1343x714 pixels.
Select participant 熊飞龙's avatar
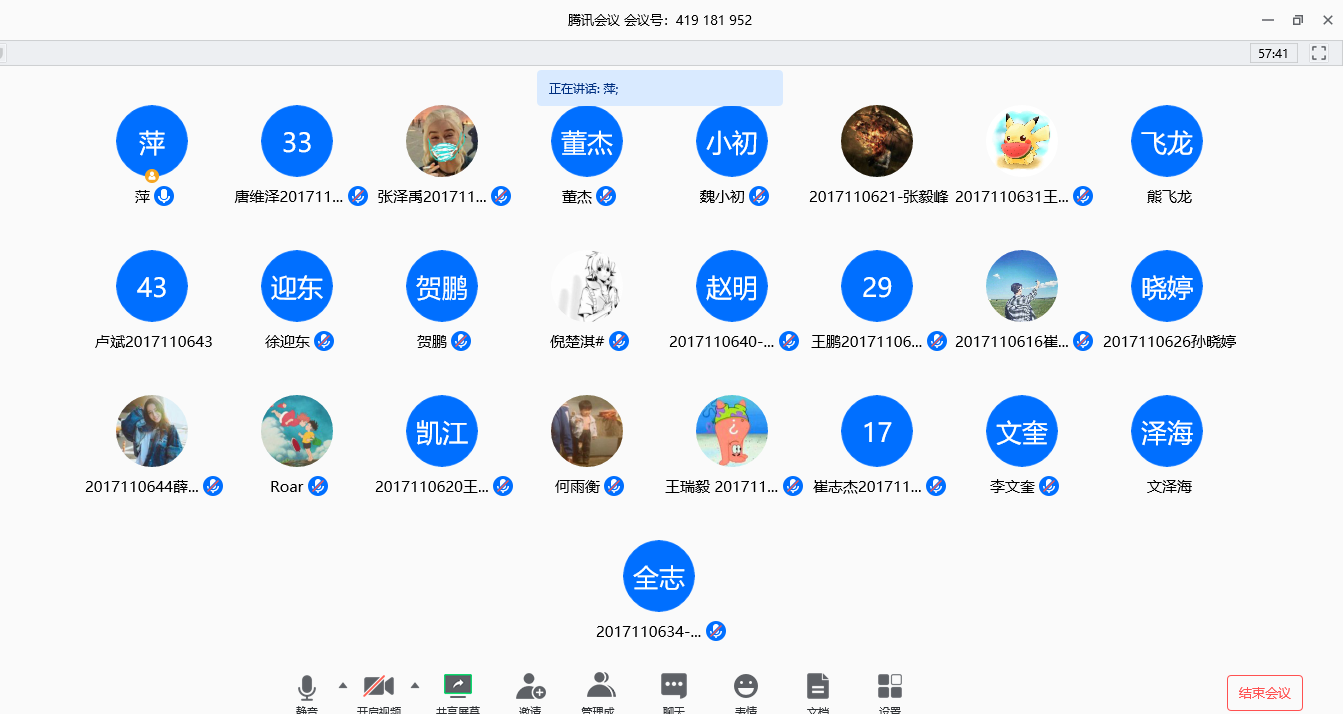(1166, 142)
